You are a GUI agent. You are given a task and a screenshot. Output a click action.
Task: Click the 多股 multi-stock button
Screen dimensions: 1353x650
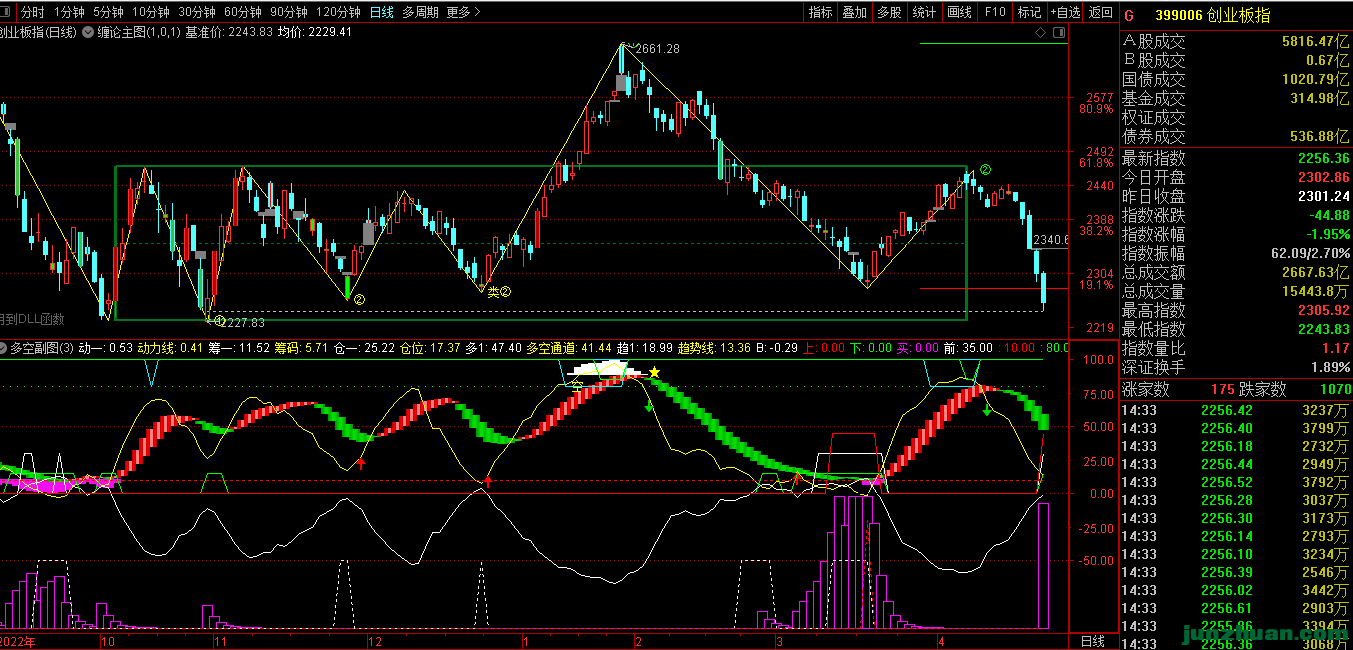point(889,12)
